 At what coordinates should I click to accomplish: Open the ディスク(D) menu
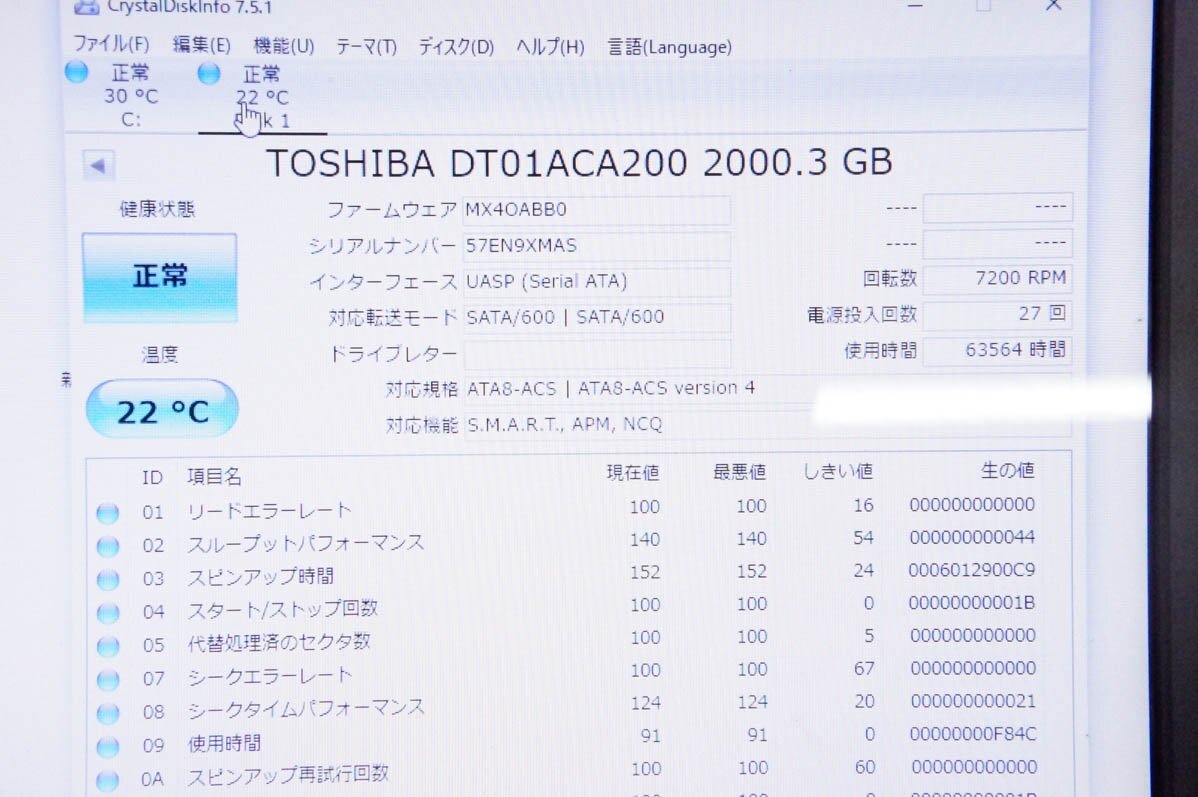point(456,47)
